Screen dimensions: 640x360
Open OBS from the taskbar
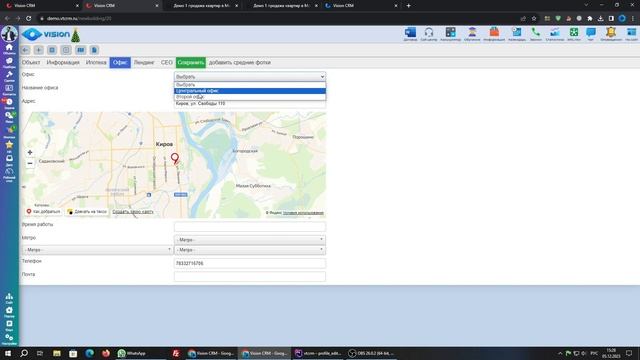(371, 353)
